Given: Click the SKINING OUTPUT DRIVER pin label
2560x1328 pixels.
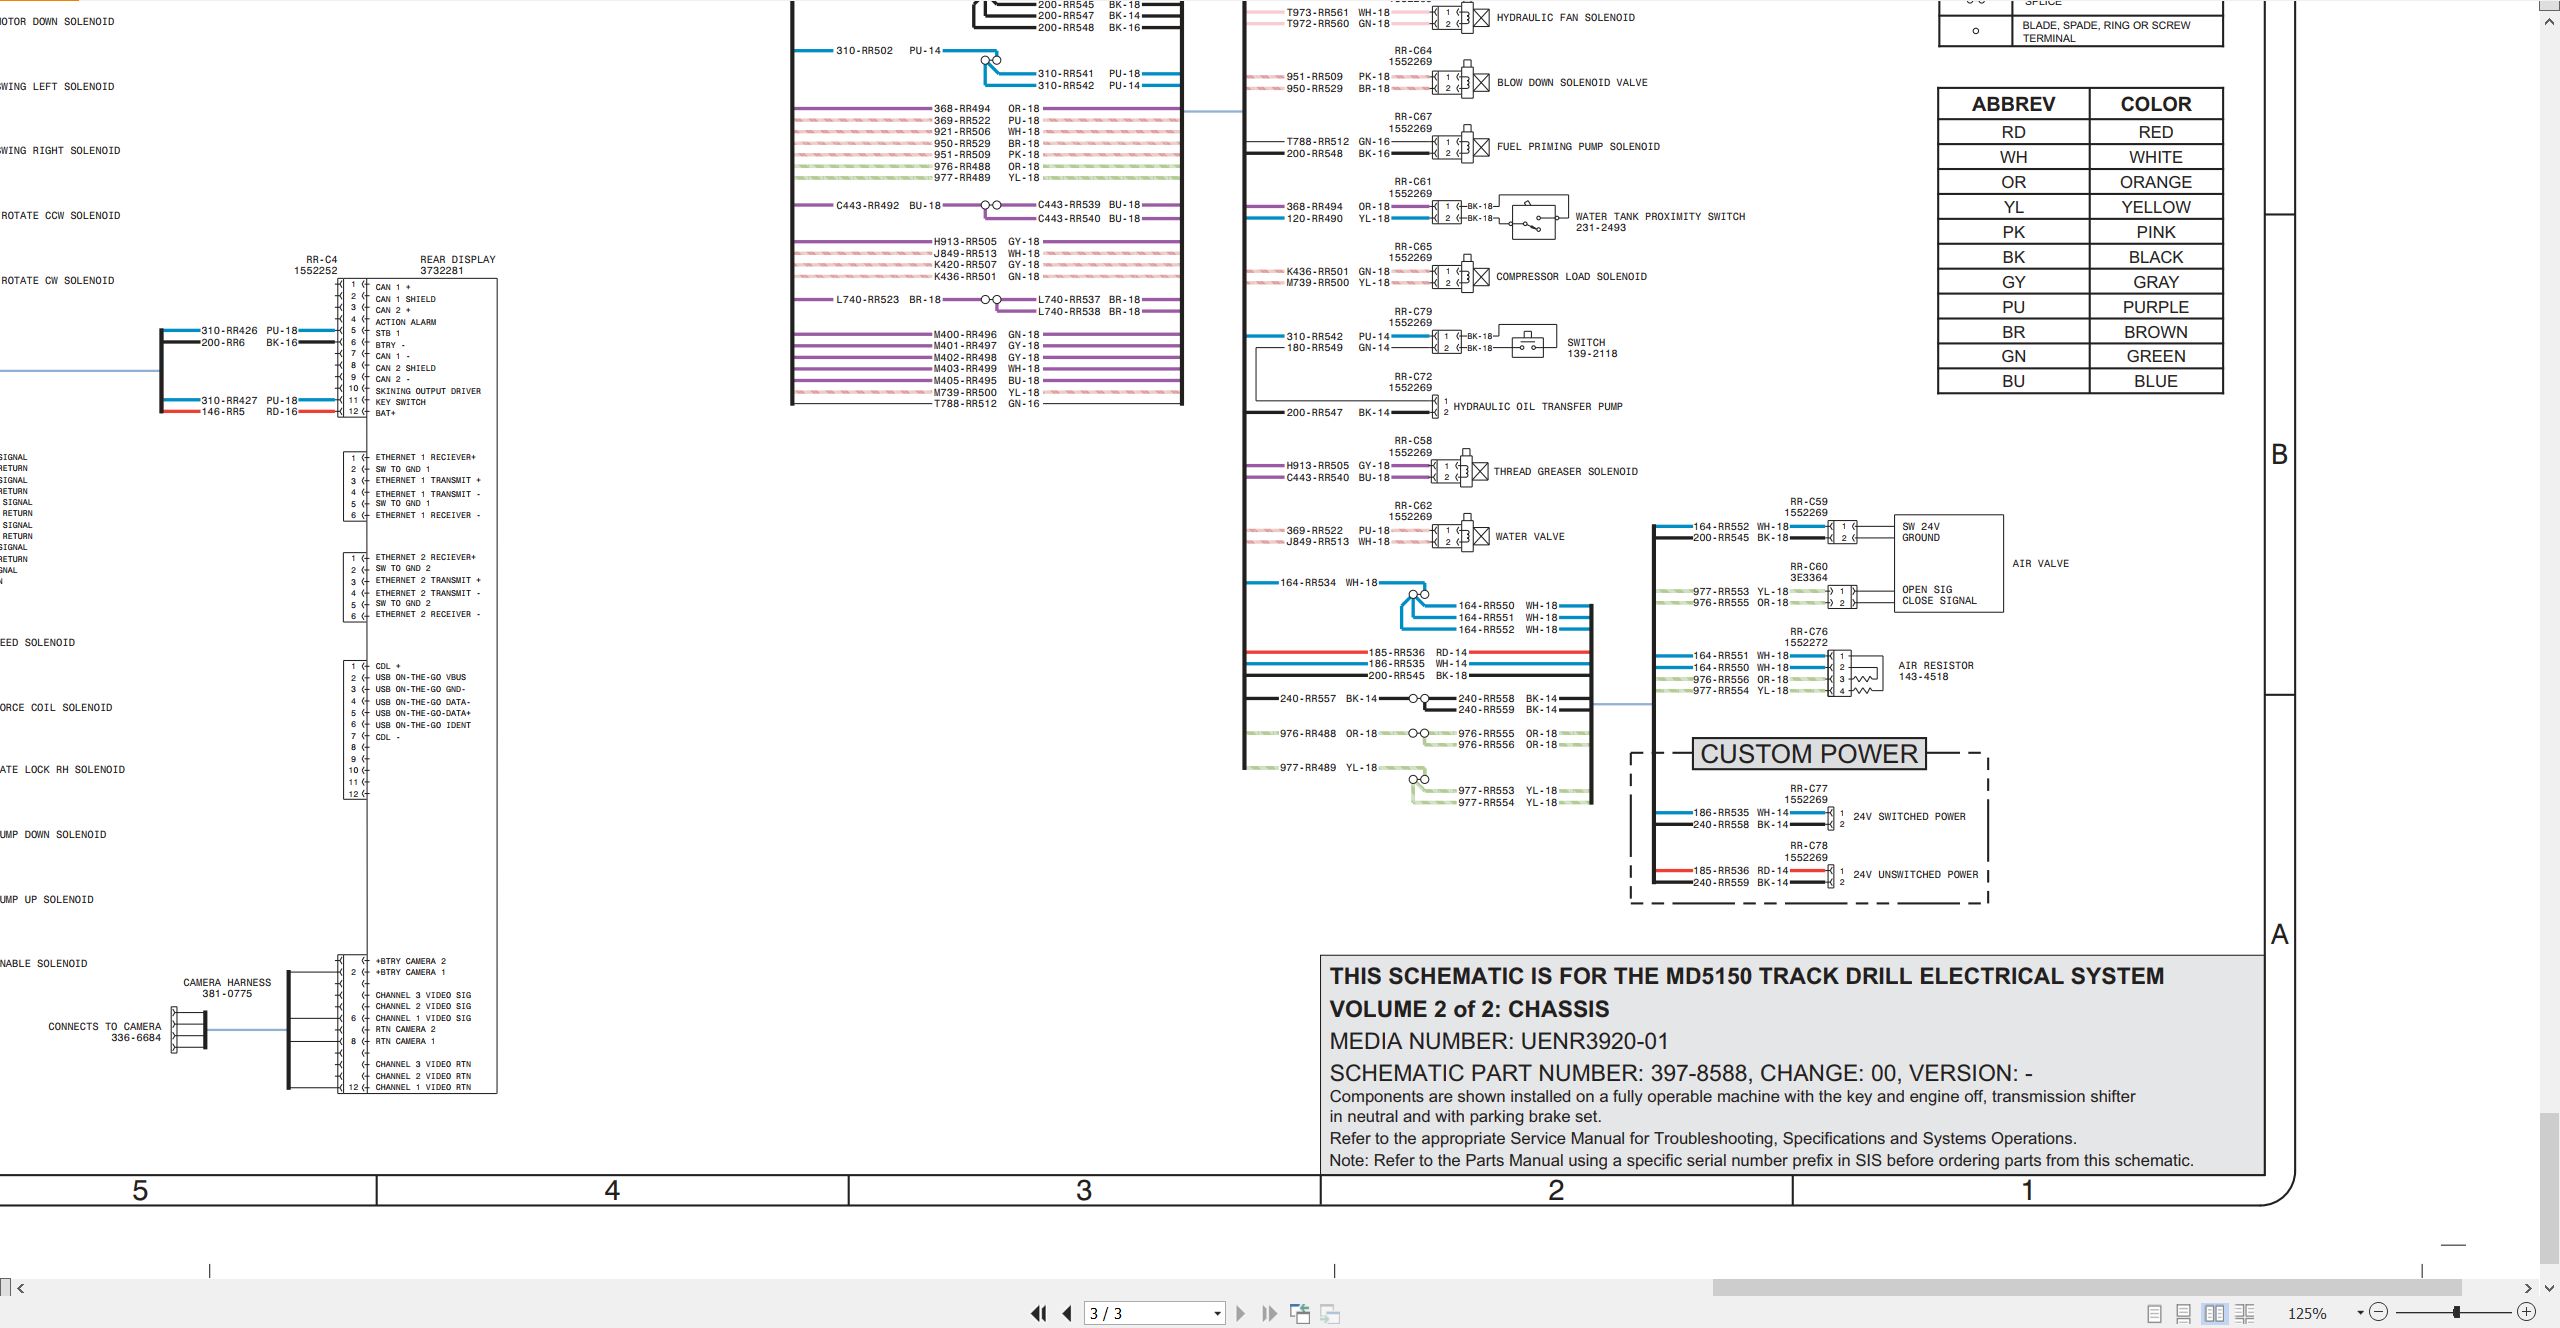Looking at the screenshot, I should point(428,391).
